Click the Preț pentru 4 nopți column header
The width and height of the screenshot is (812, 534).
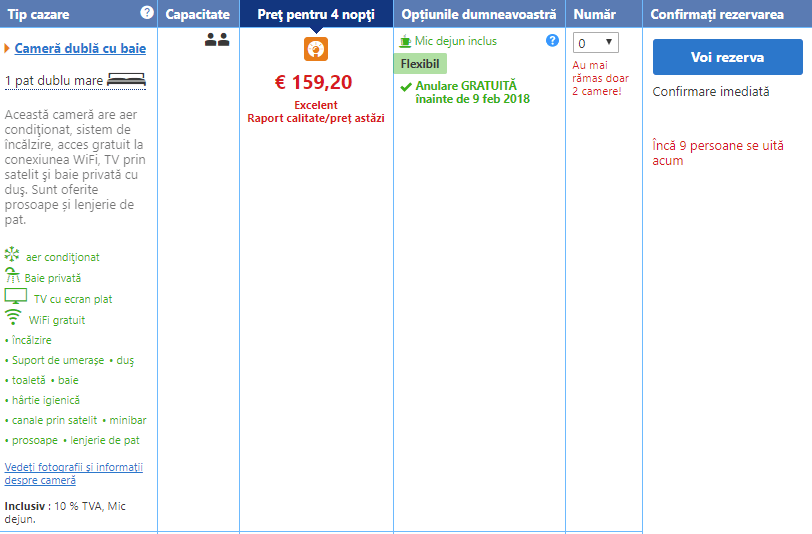click(x=315, y=14)
